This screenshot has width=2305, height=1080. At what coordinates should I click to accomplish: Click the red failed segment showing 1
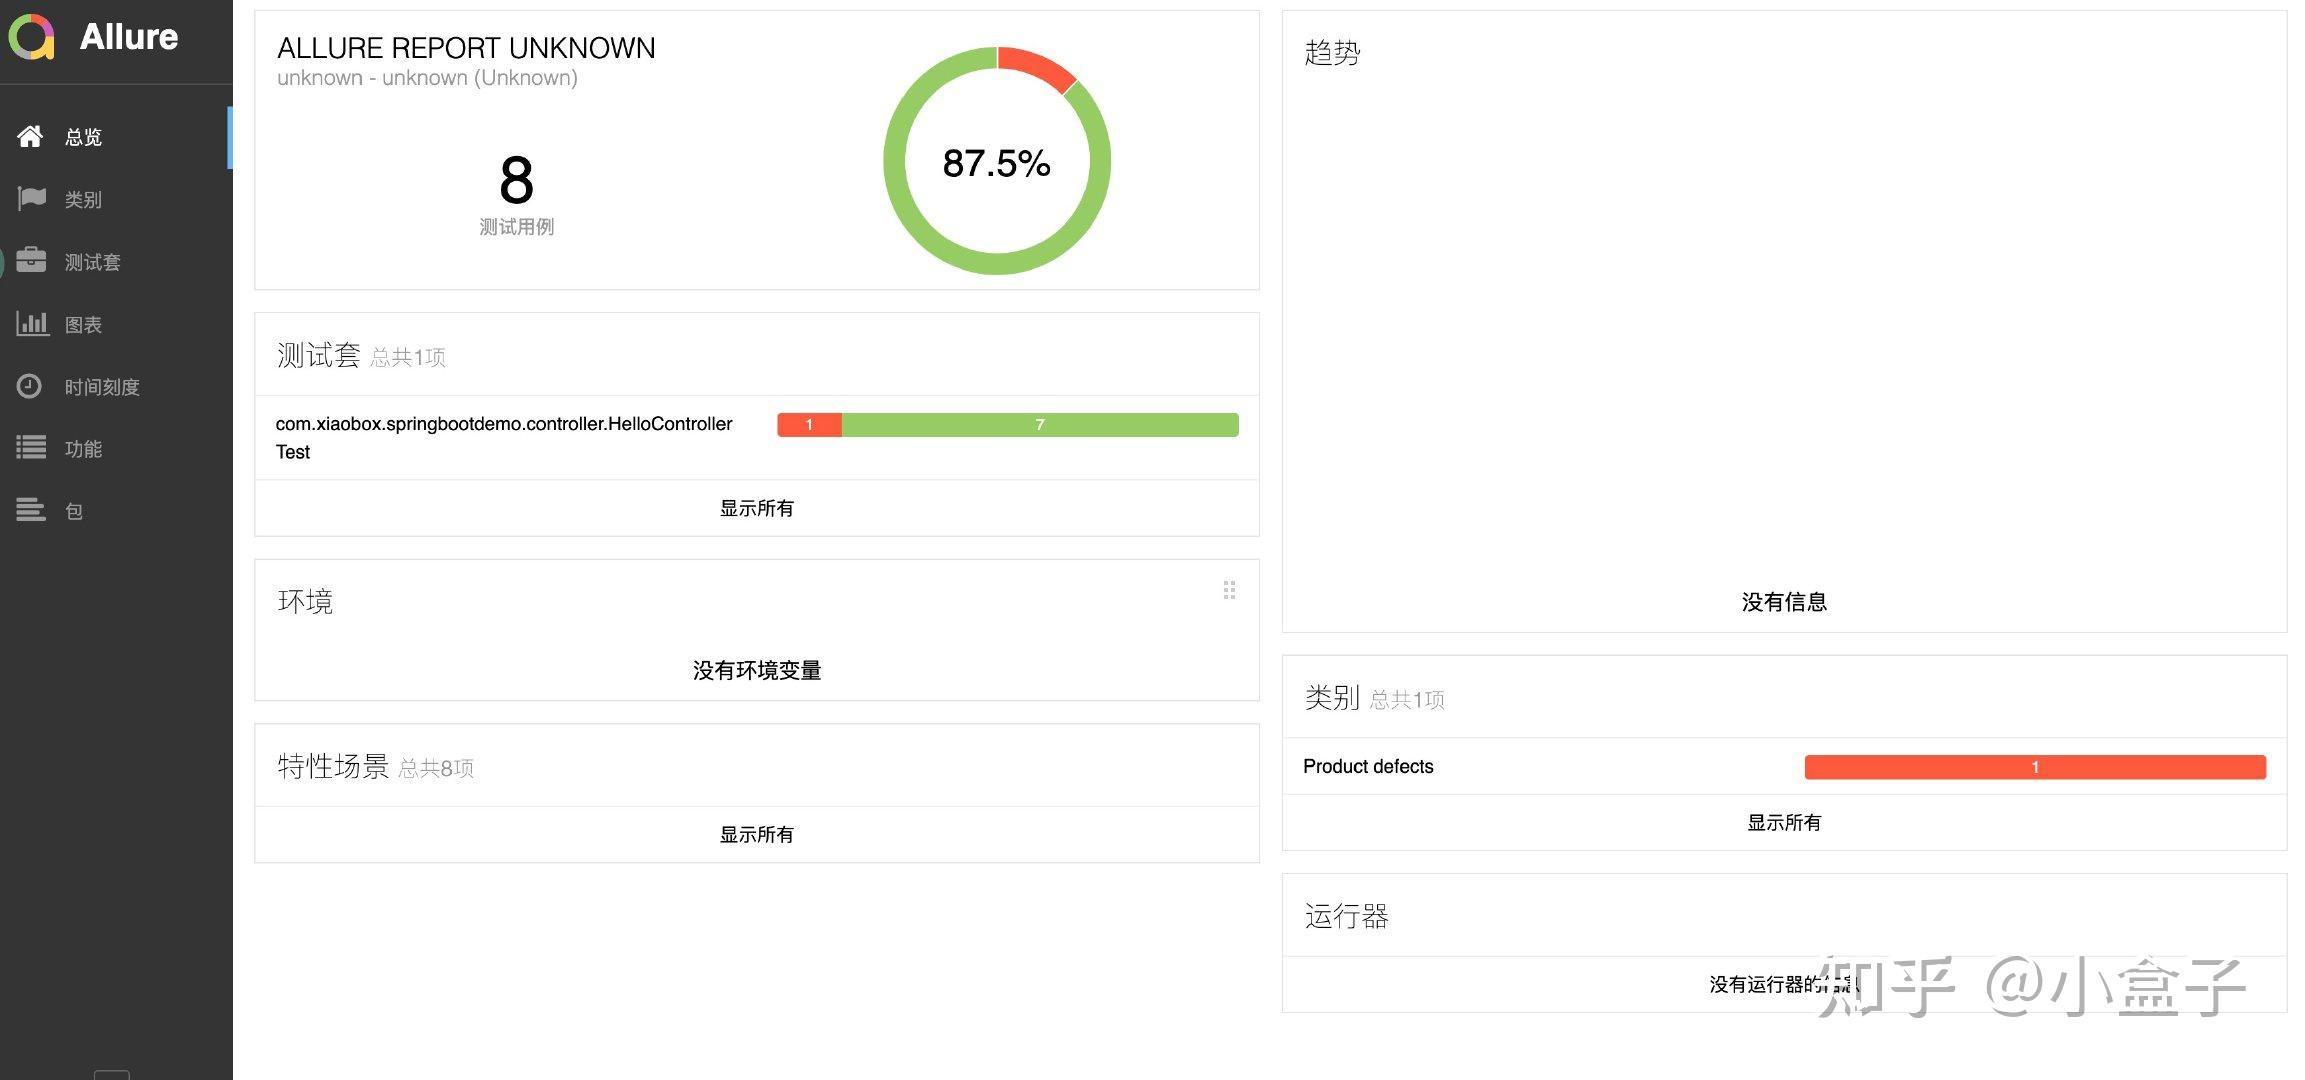click(809, 425)
